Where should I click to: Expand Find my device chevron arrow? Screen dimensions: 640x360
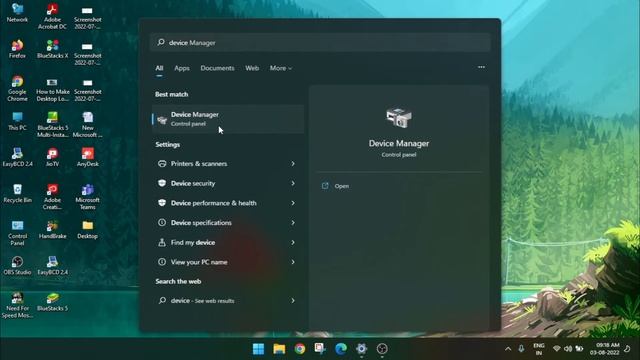click(x=293, y=242)
